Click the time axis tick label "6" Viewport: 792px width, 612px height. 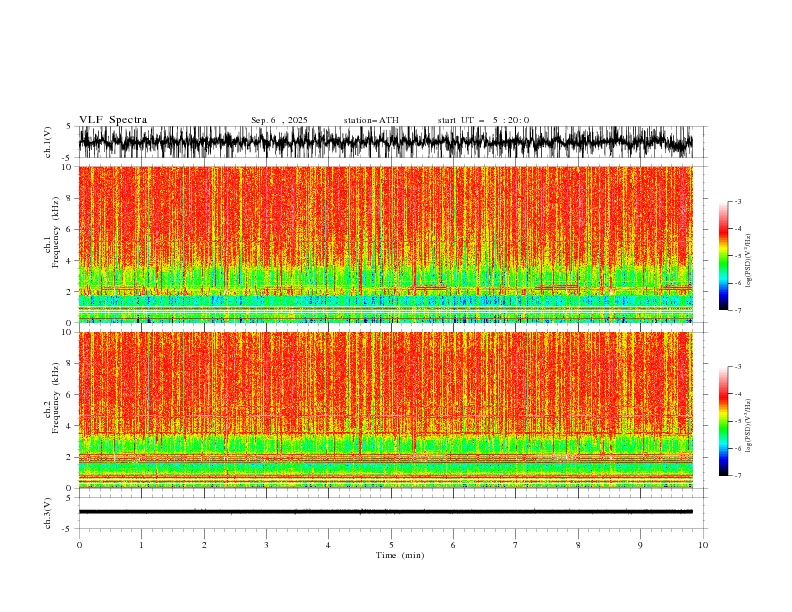pyautogui.click(x=453, y=545)
